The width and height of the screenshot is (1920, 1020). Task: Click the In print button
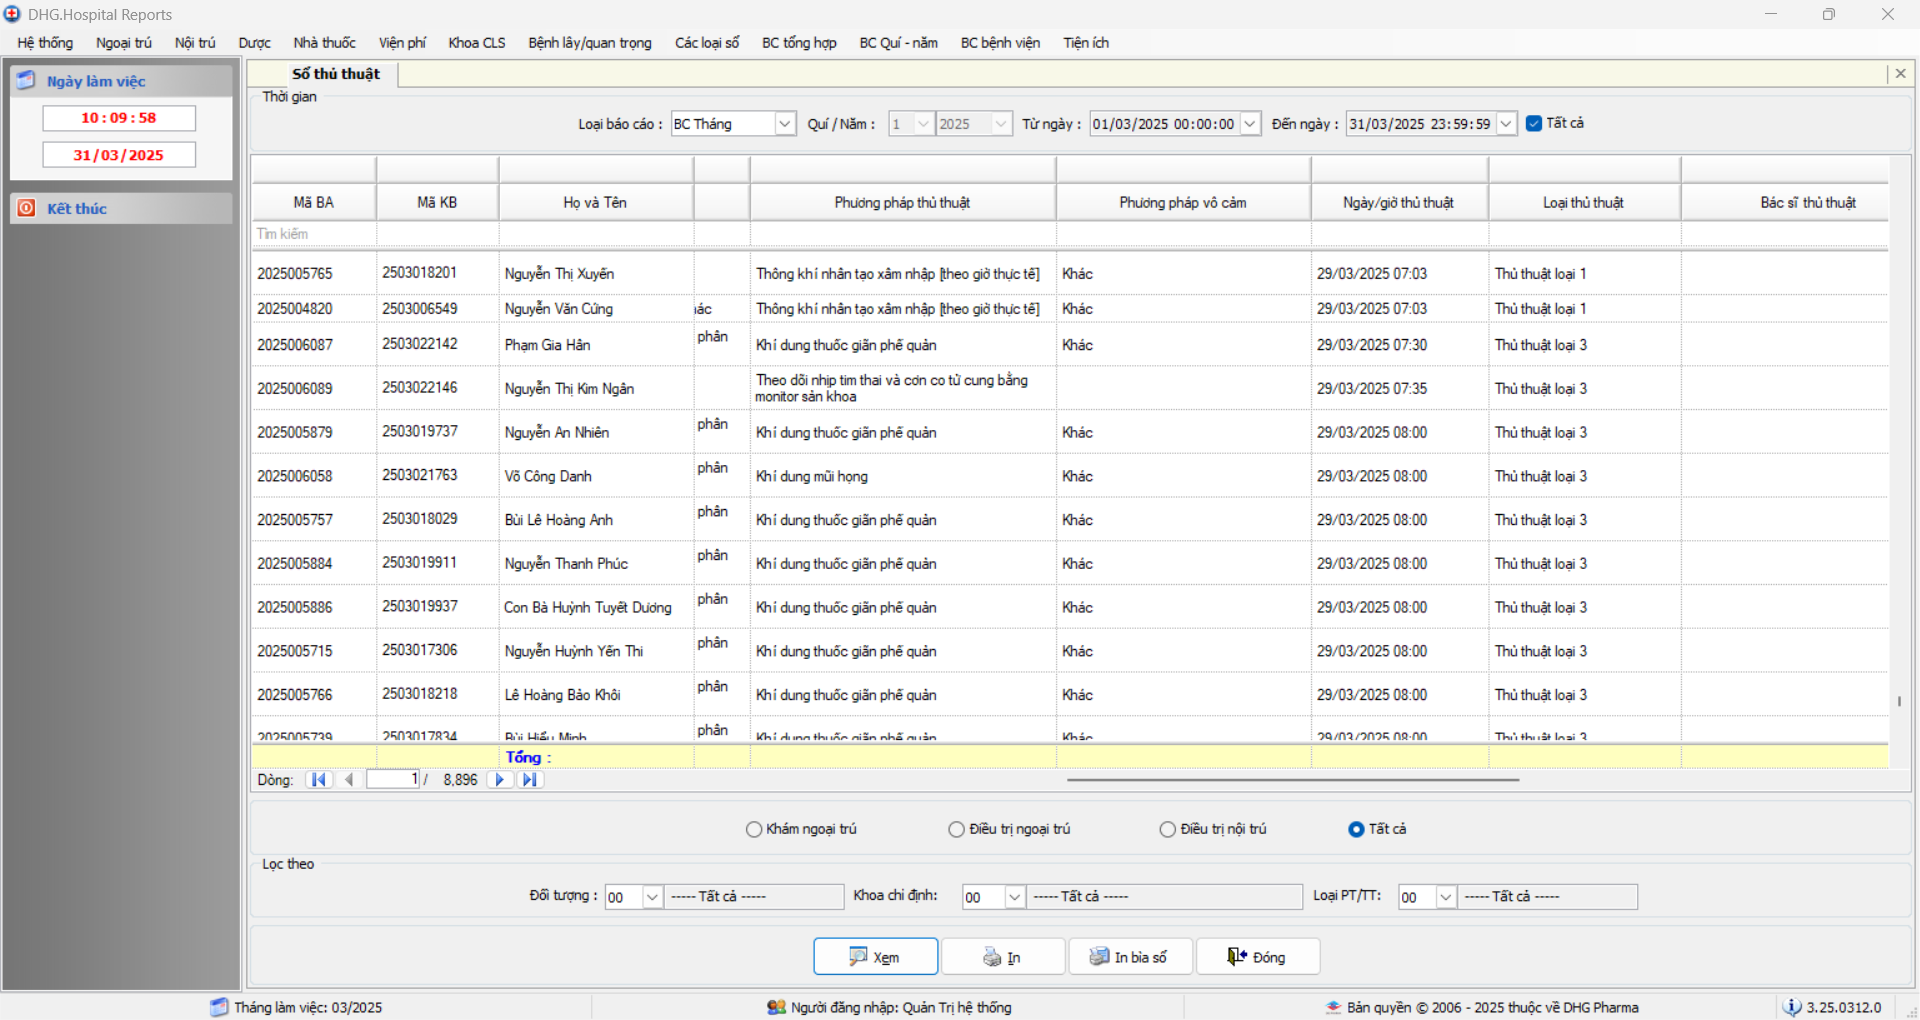1003,956
